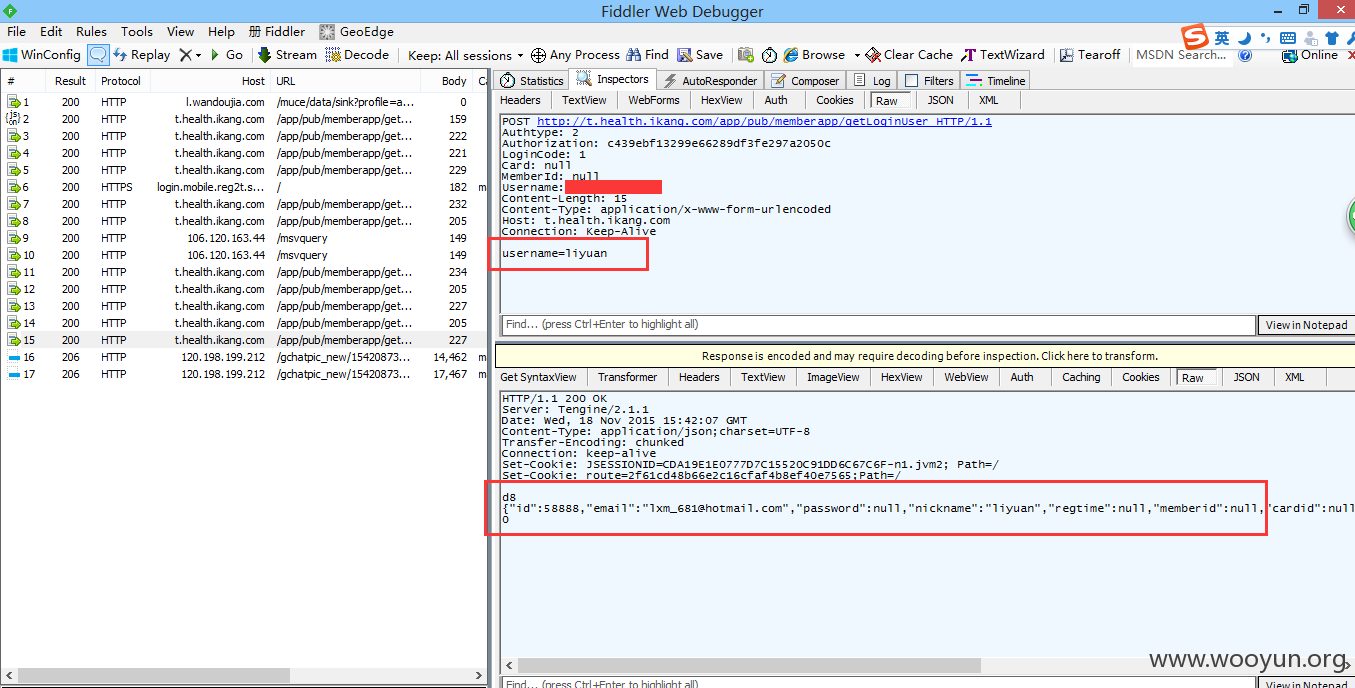Save the sessions using the toolbar Save button
The width and height of the screenshot is (1355, 688).
click(700, 55)
